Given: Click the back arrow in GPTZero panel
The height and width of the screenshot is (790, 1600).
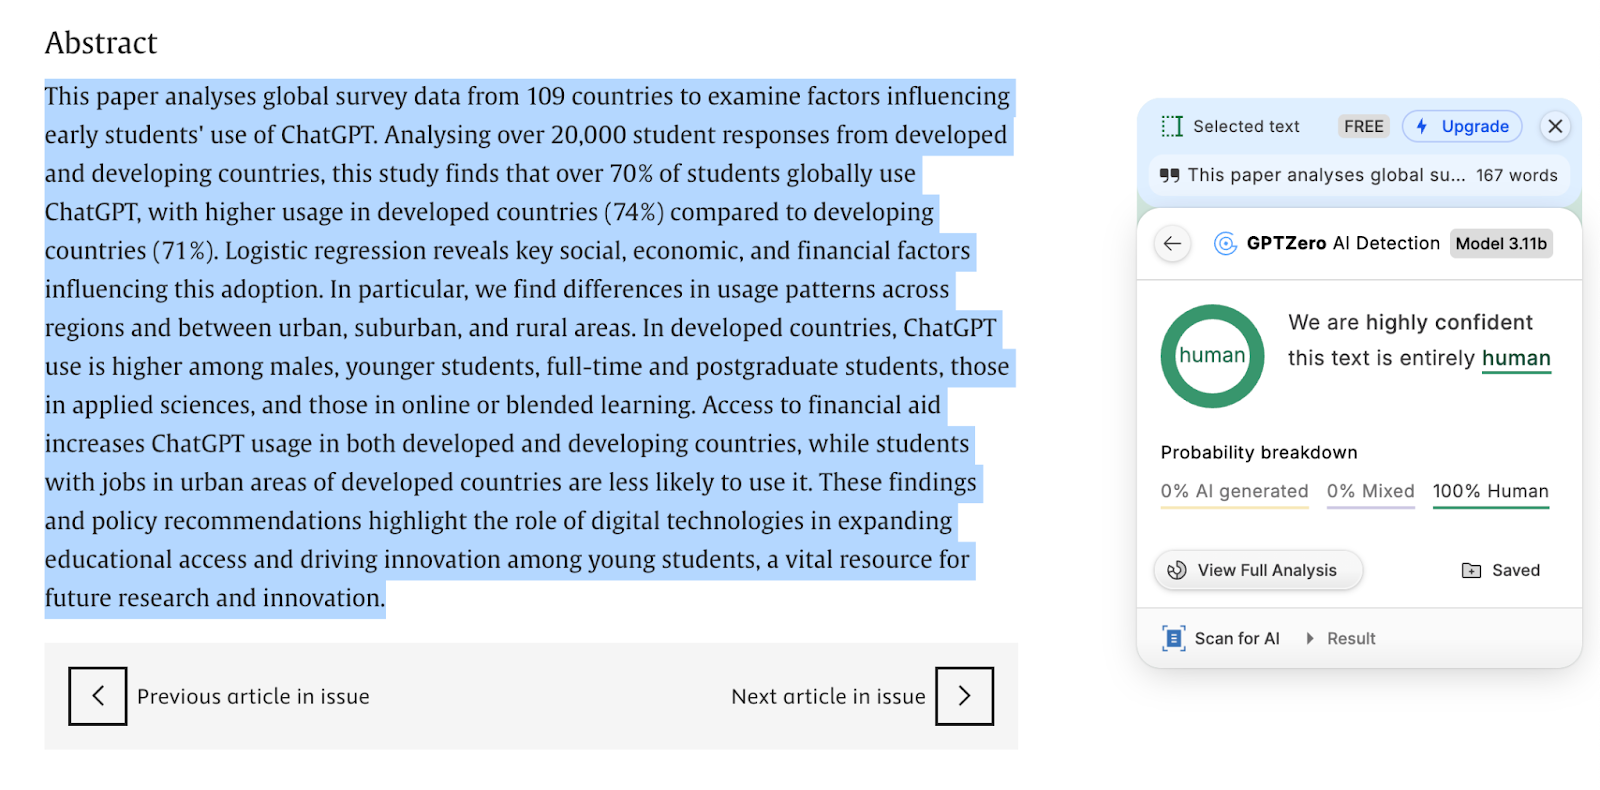Looking at the screenshot, I should (x=1172, y=244).
